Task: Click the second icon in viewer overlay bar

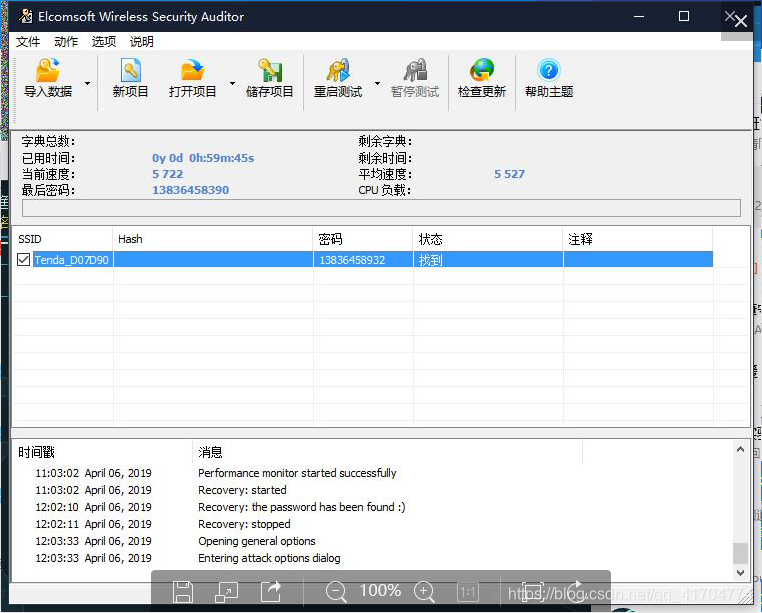Action: [x=226, y=592]
